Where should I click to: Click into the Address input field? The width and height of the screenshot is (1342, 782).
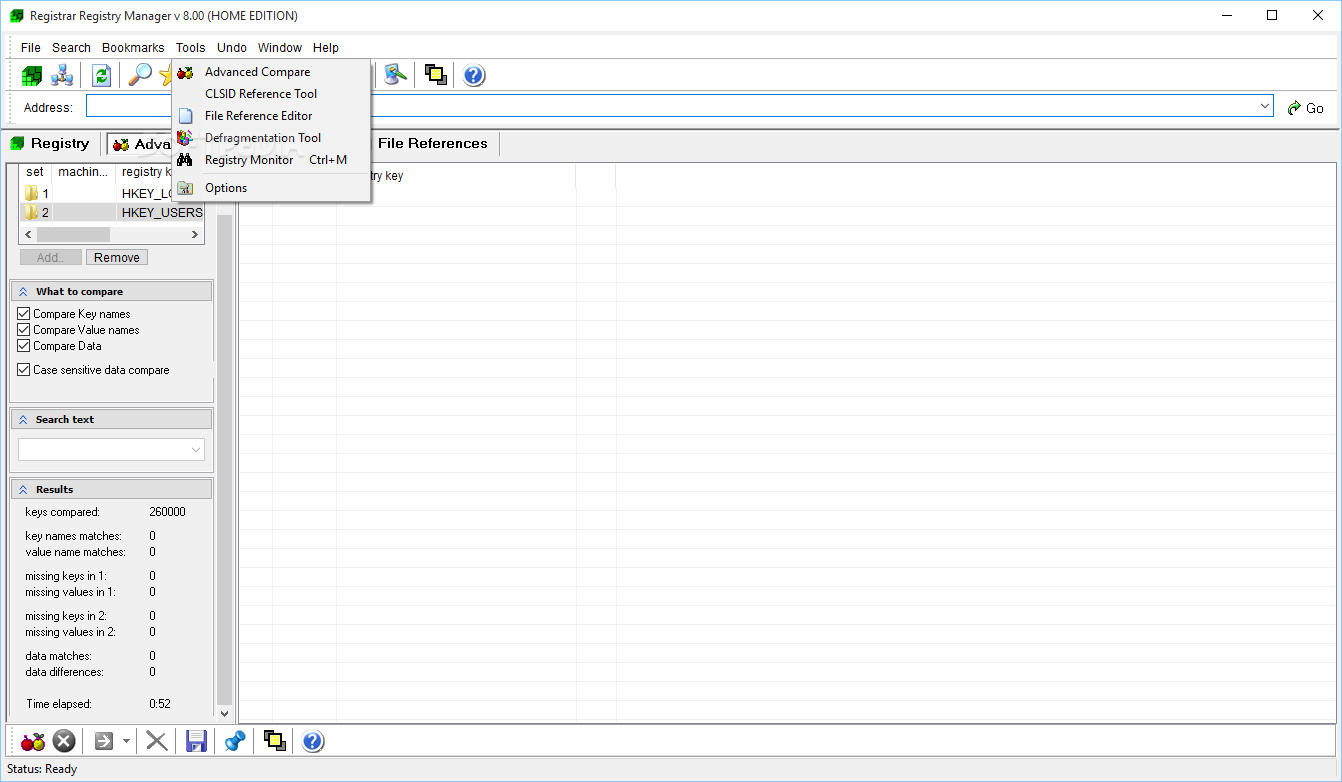click(670, 106)
